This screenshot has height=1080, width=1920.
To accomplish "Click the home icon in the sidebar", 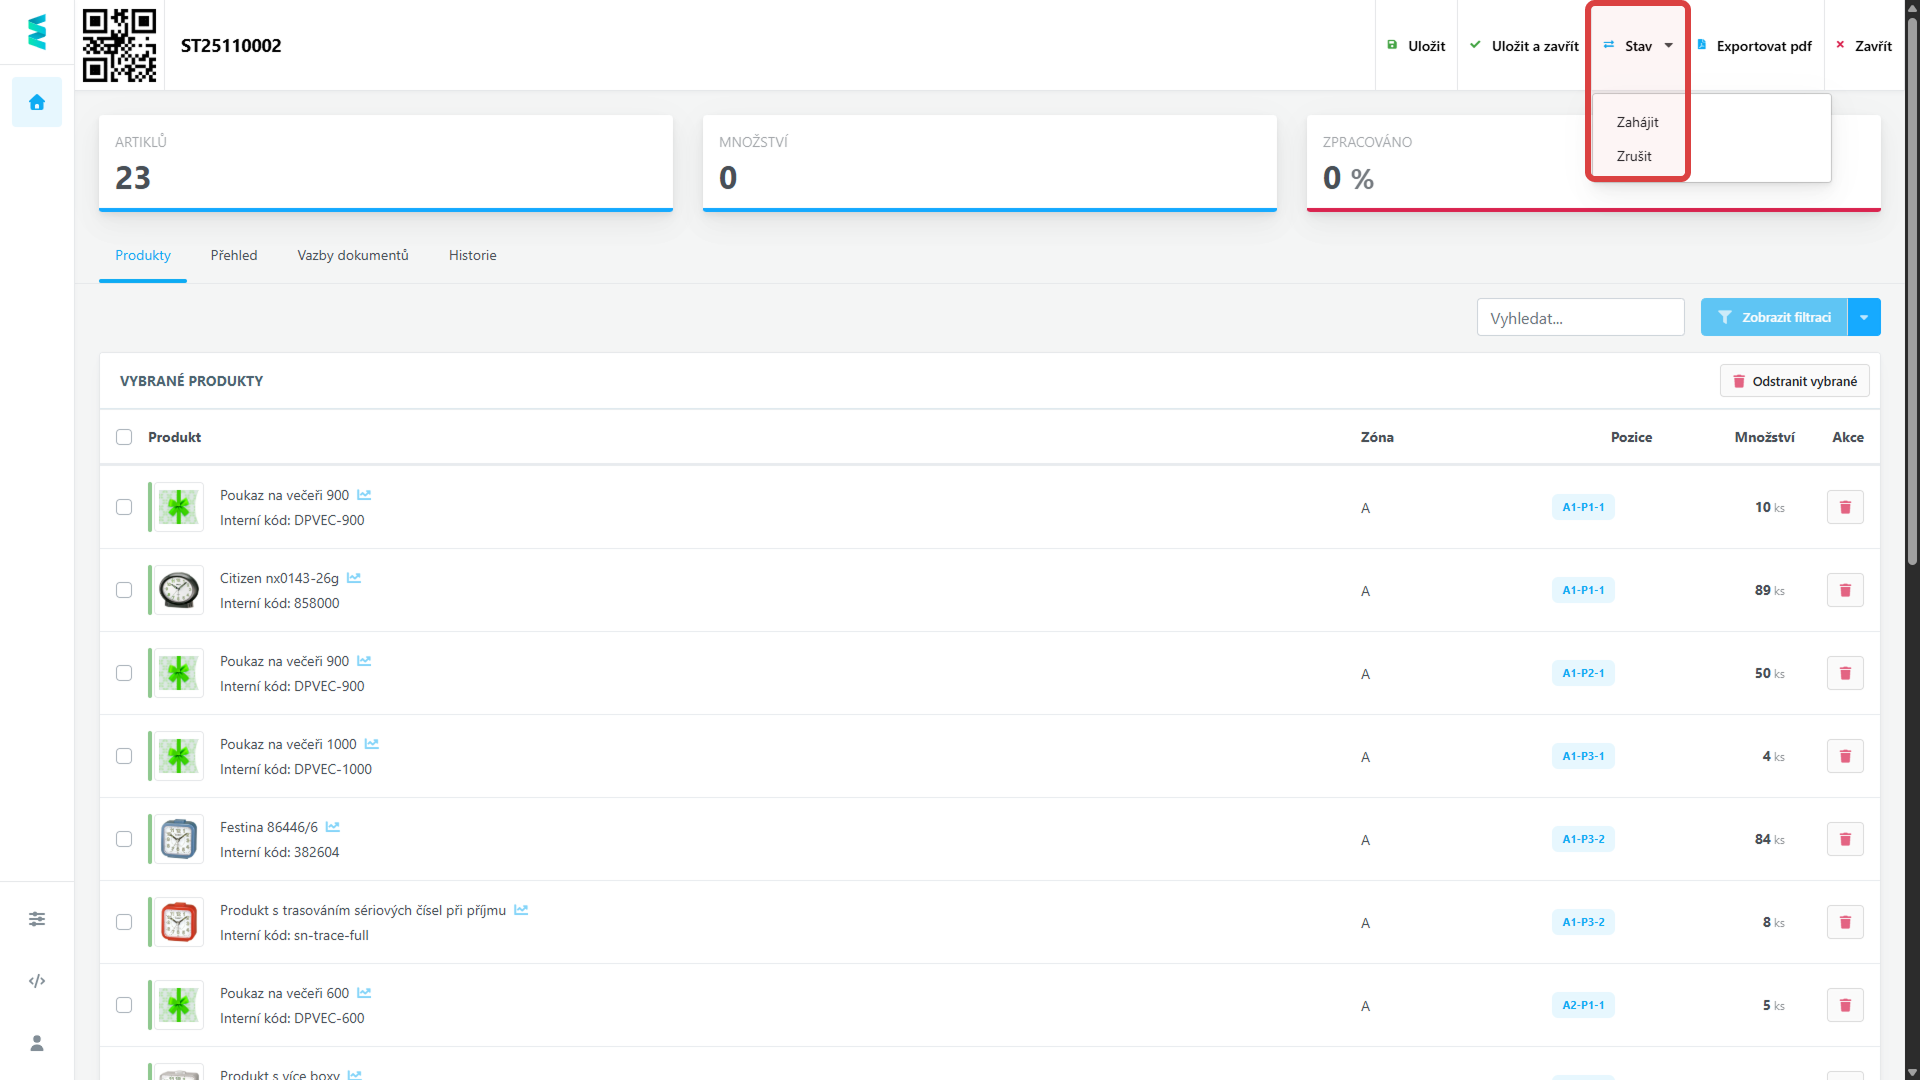I will pyautogui.click(x=37, y=103).
